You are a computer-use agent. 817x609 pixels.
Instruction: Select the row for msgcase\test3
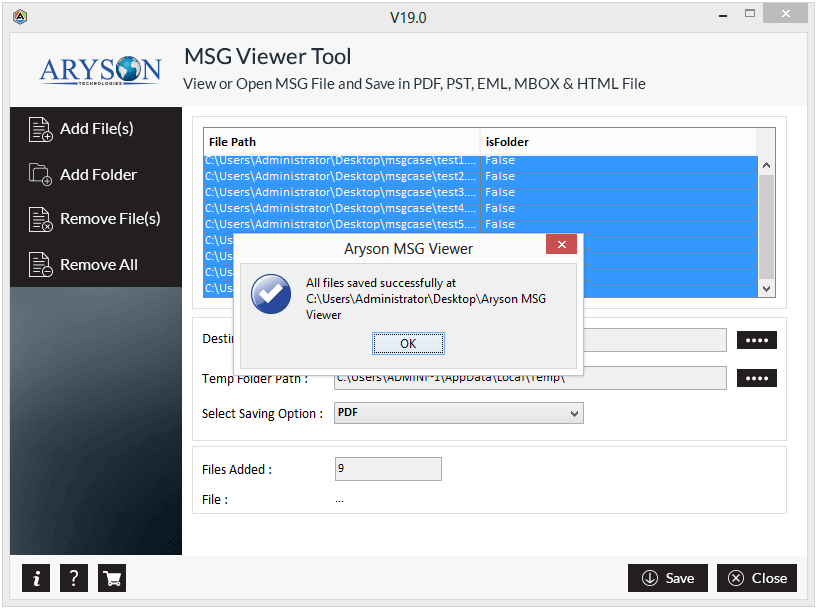[x=480, y=193]
